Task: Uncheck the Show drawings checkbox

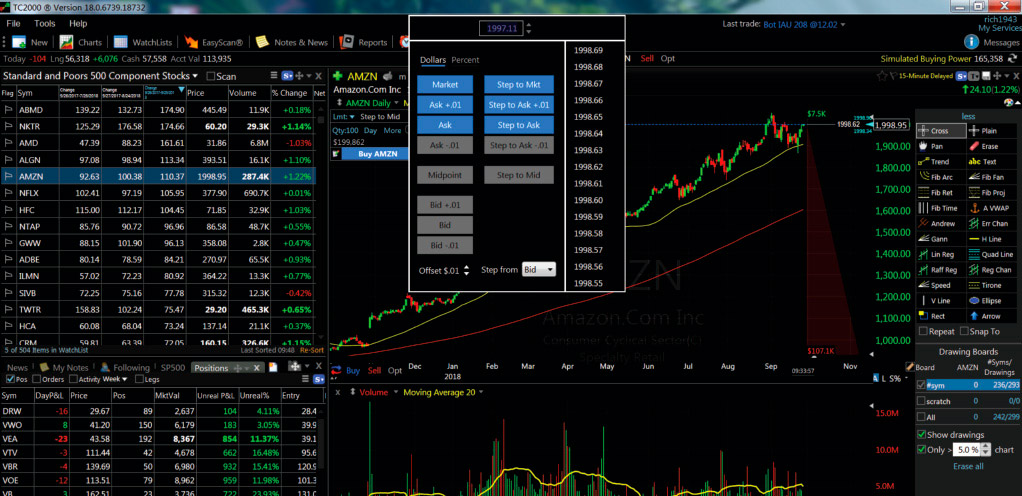Action: 922,434
